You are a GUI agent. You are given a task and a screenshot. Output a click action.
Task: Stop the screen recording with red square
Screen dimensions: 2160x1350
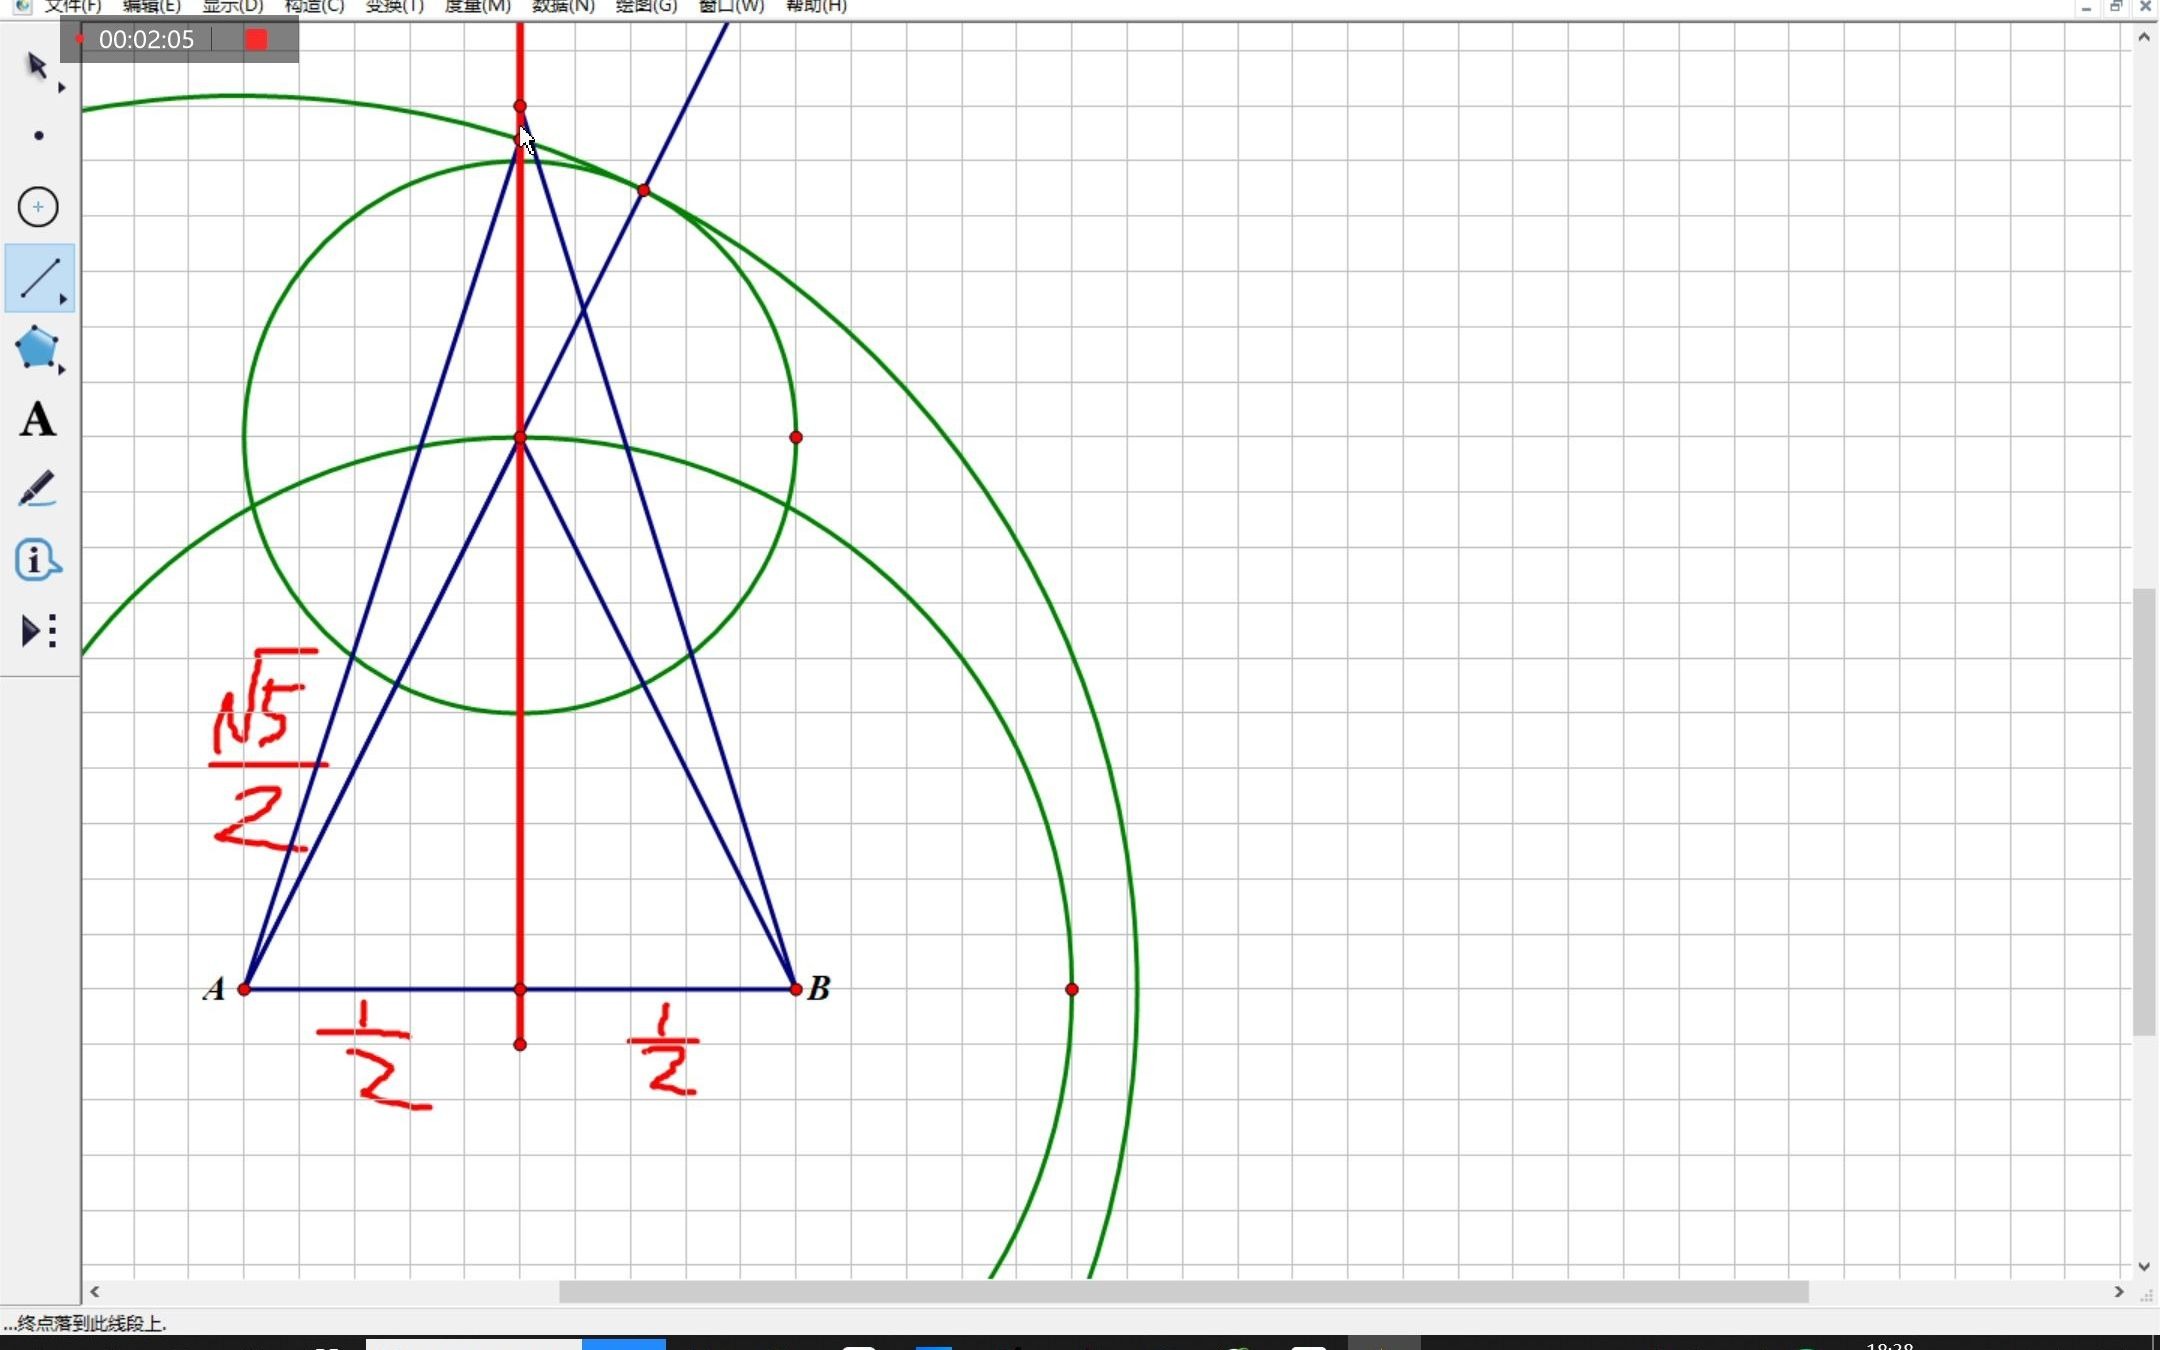(257, 39)
